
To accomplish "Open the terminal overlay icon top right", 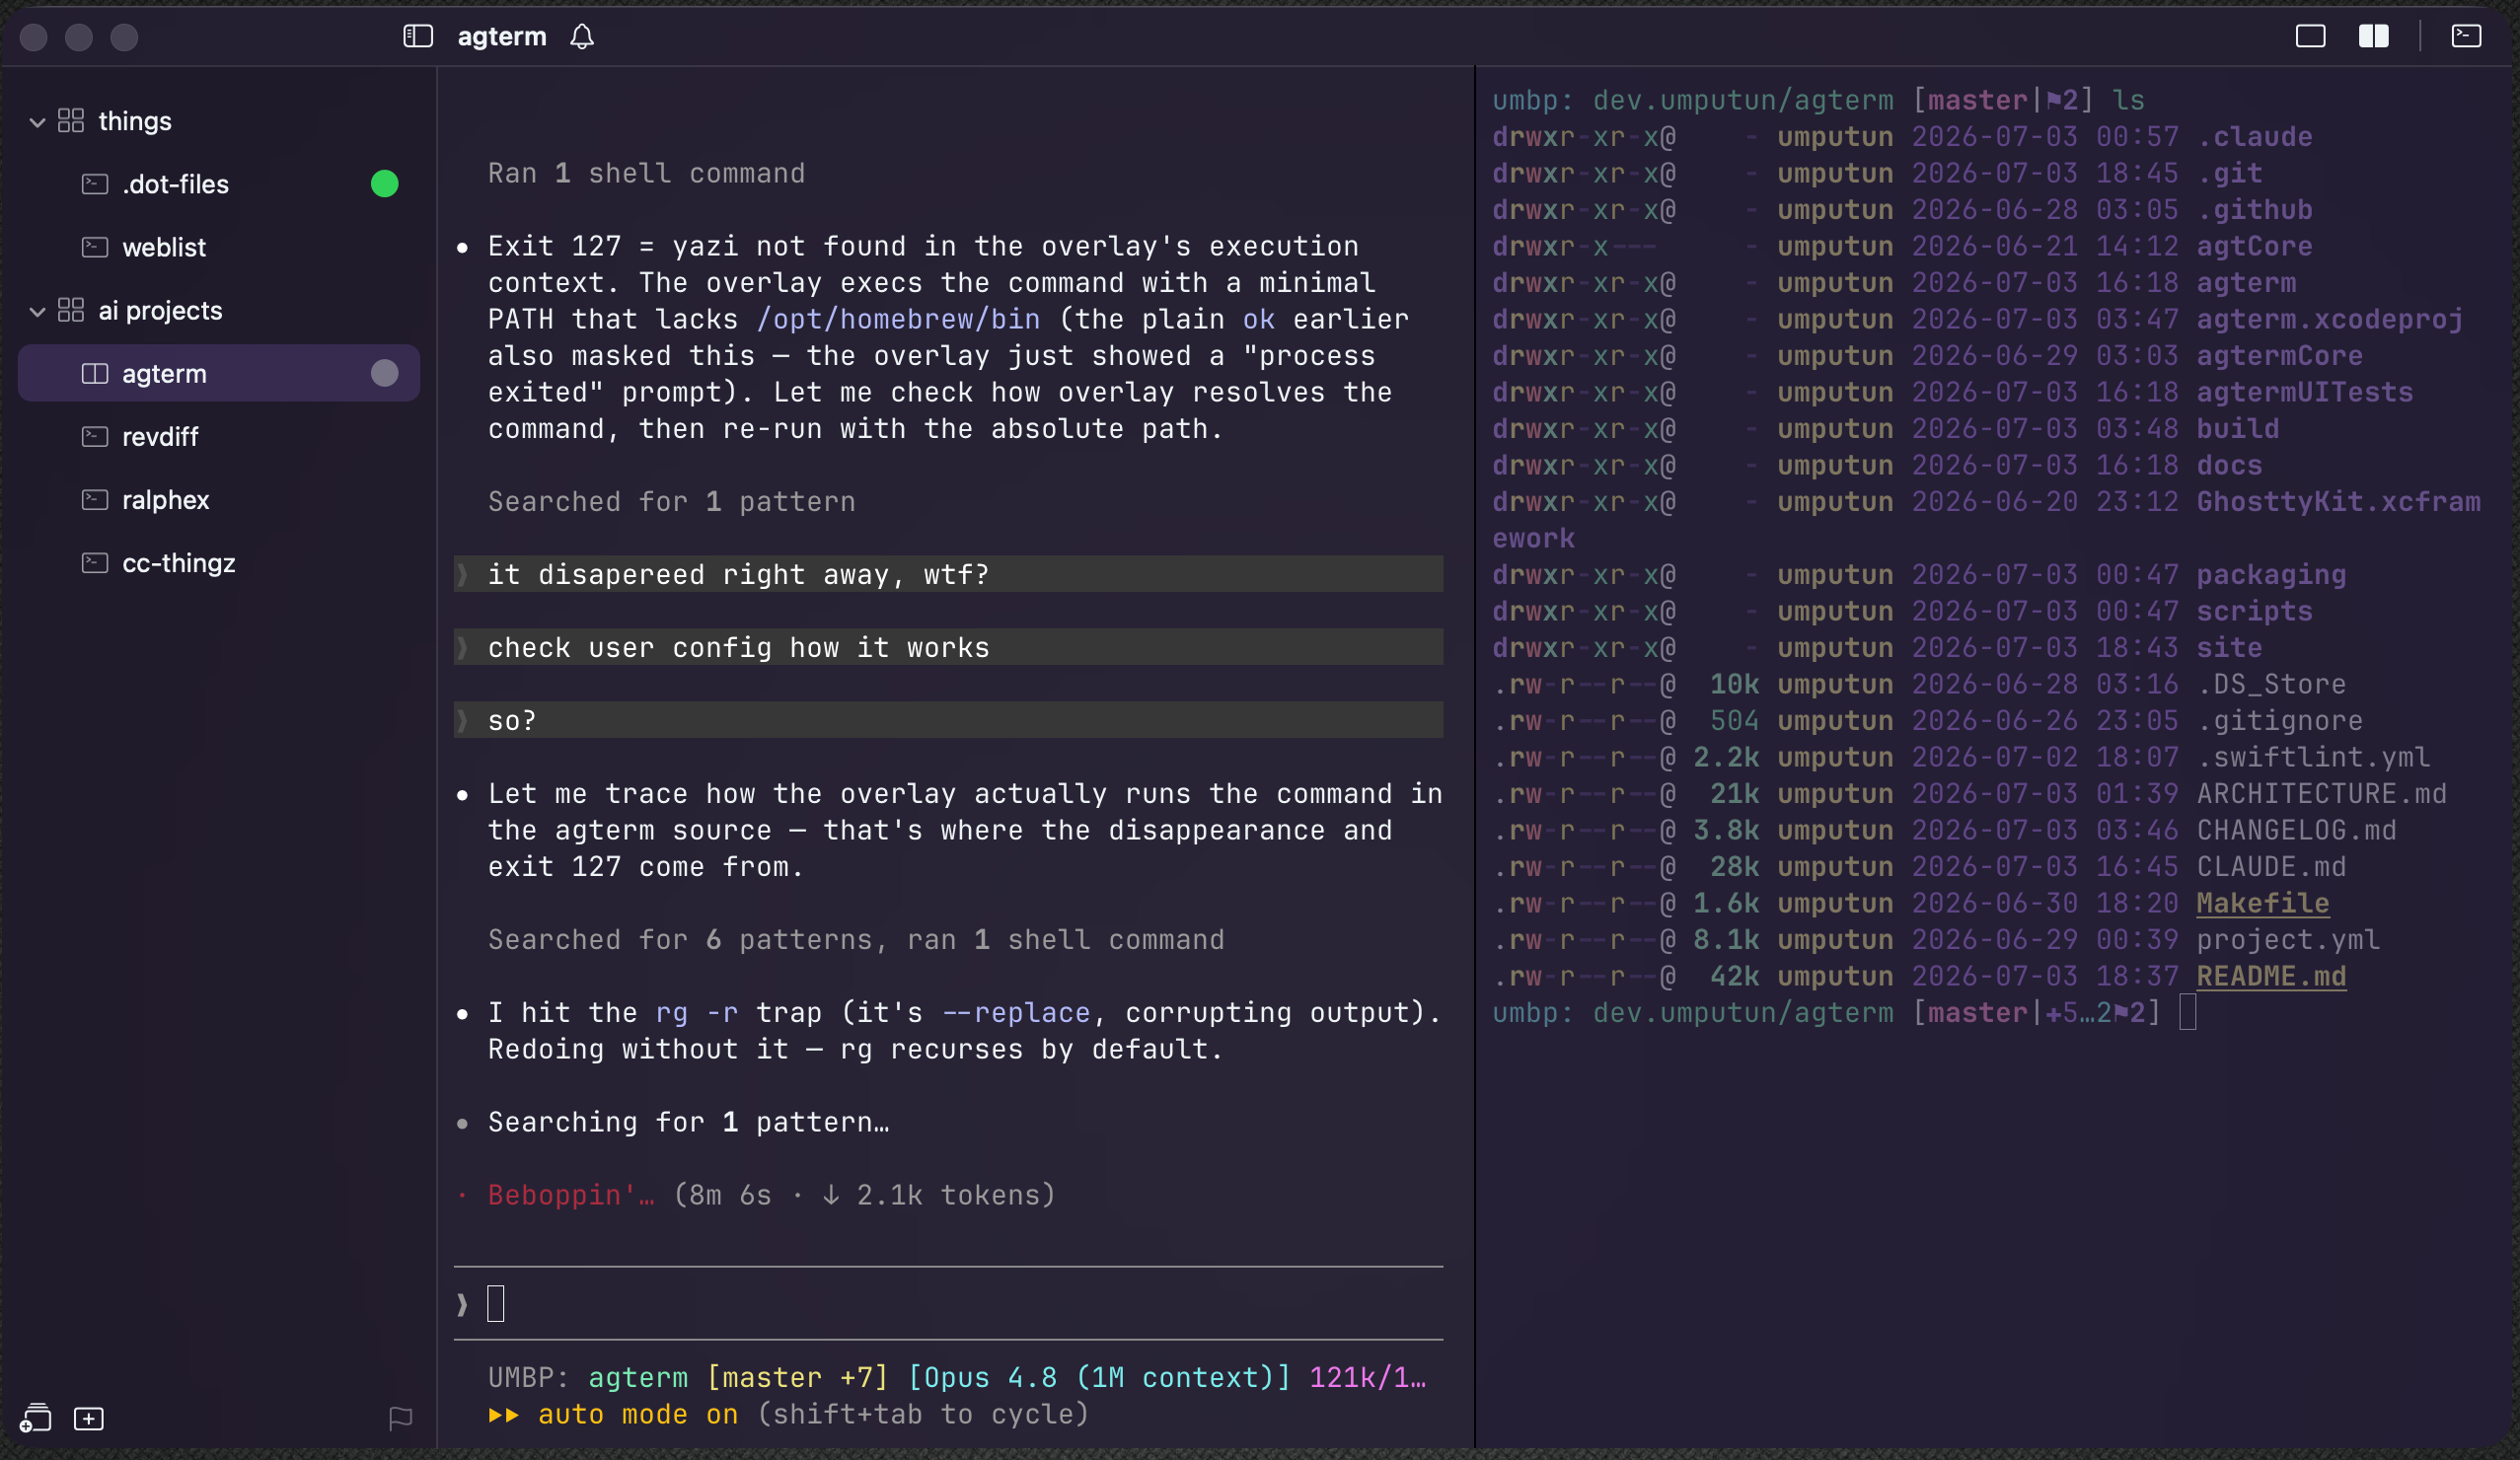I will pyautogui.click(x=2466, y=37).
